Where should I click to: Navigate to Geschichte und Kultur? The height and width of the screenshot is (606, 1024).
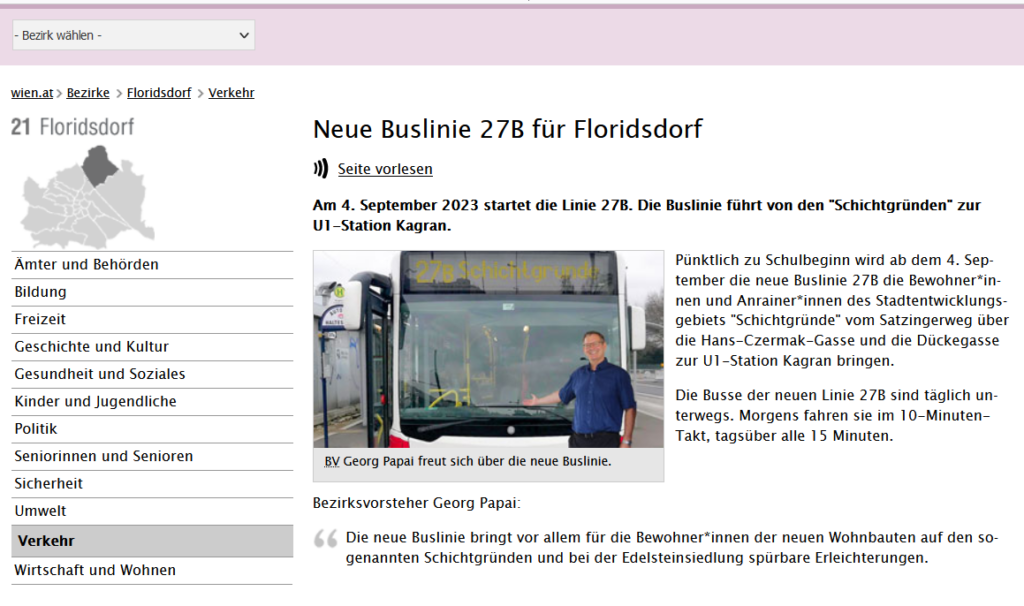(91, 347)
